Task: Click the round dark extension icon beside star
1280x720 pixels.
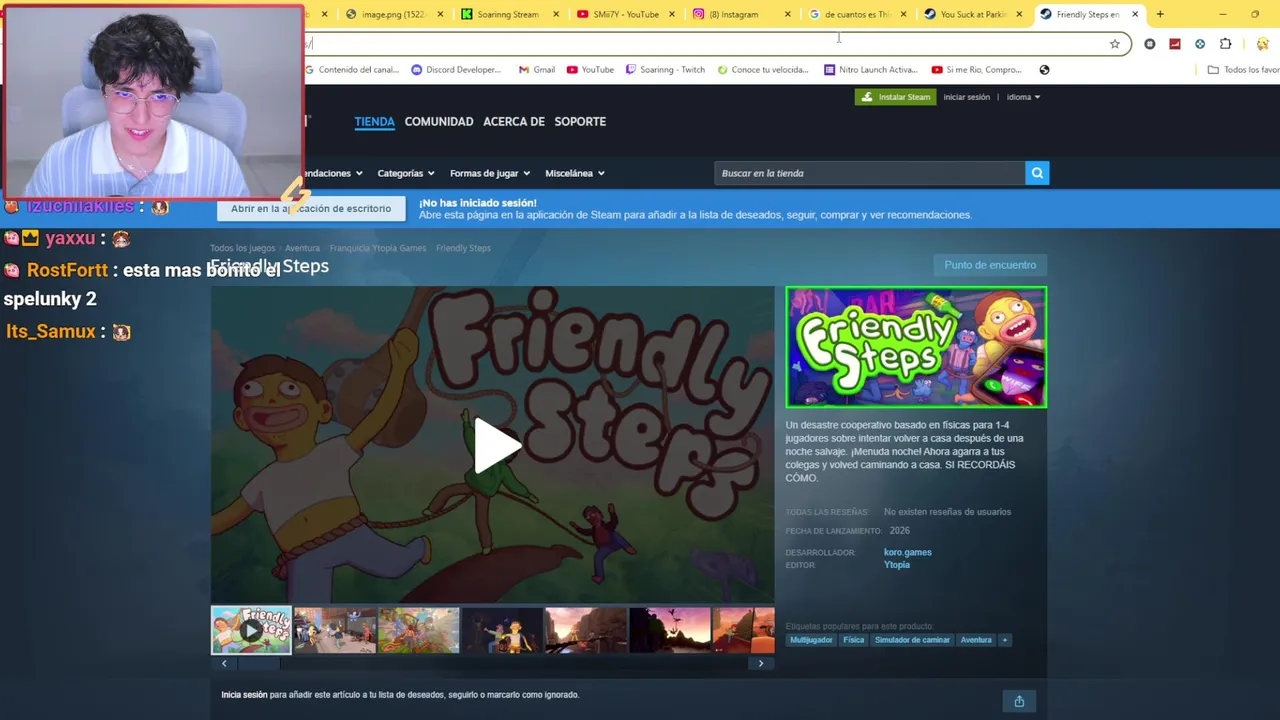Action: coord(1150,44)
